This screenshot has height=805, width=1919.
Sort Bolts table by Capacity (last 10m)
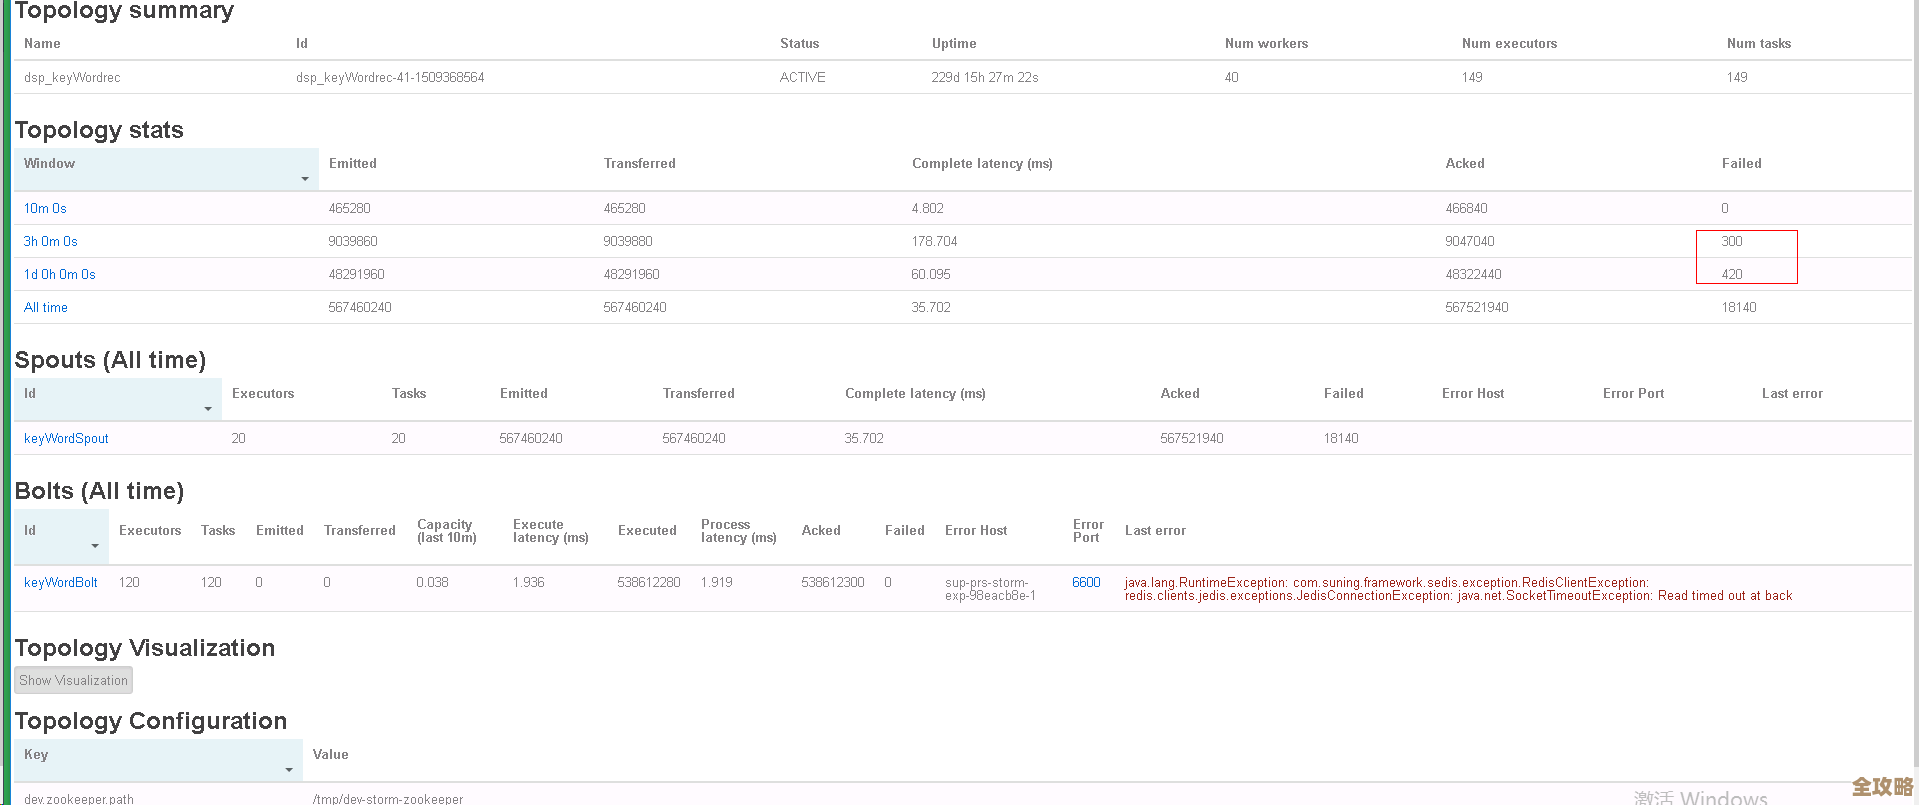(446, 531)
